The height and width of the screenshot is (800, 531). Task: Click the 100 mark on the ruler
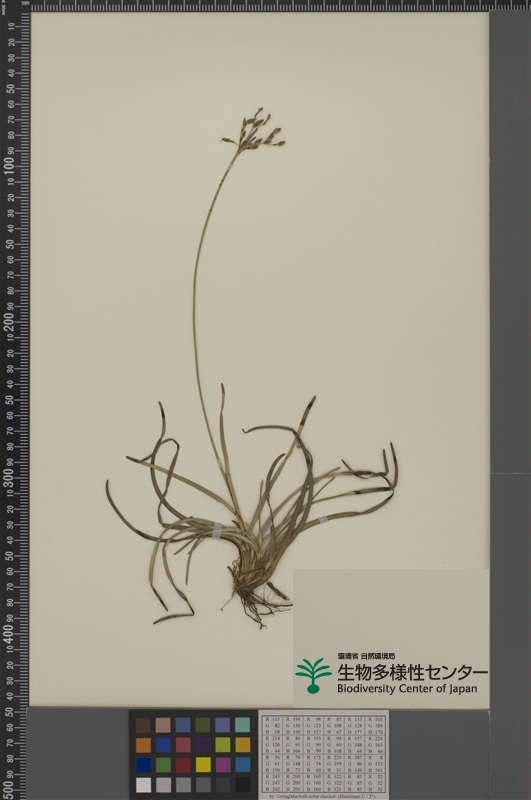(x=10, y=165)
